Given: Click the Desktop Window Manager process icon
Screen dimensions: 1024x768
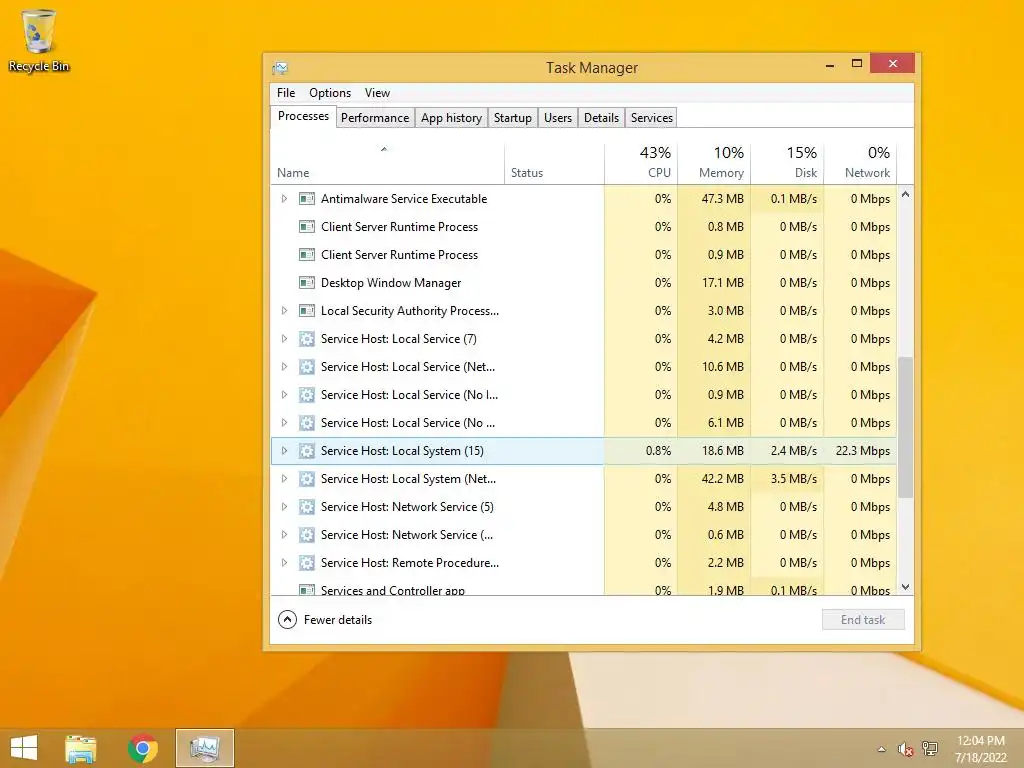Looking at the screenshot, I should tap(306, 283).
